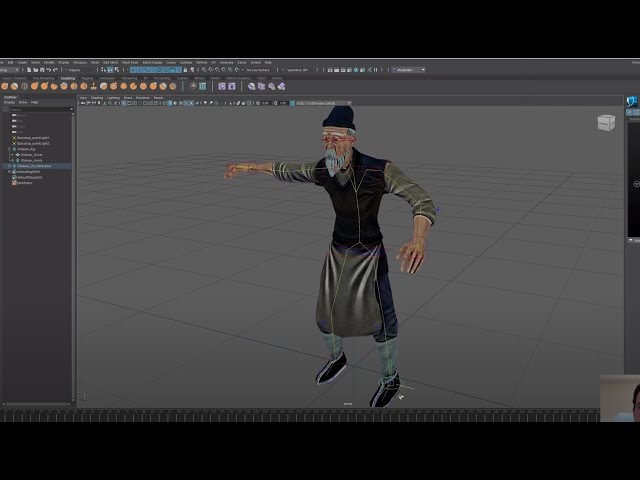Select the Amplify sculpting tool
The image size is (640, 480).
(163, 86)
